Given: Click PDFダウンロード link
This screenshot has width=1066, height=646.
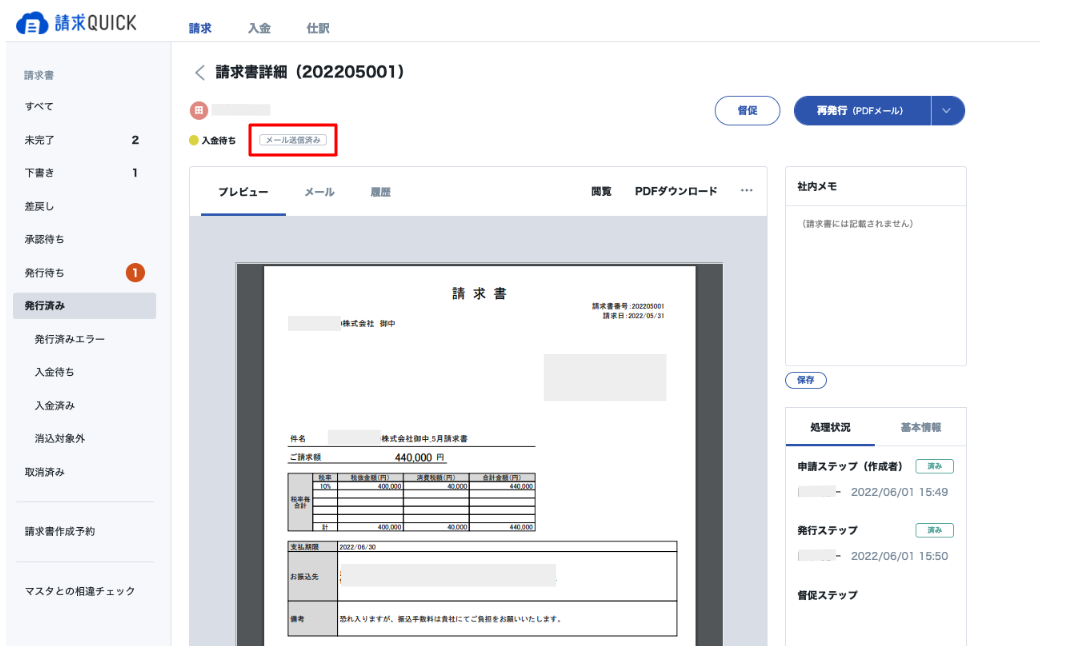Looking at the screenshot, I should [676, 191].
